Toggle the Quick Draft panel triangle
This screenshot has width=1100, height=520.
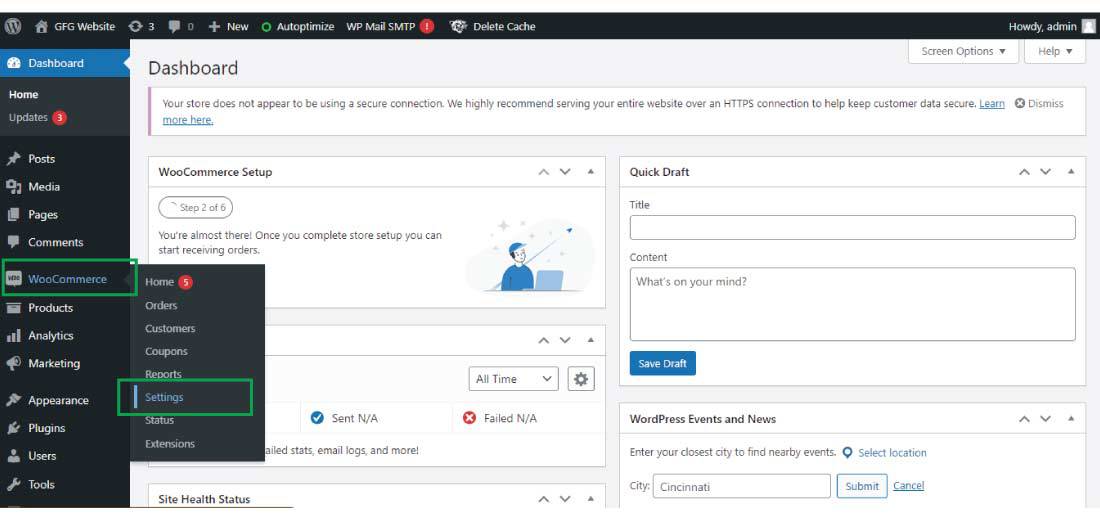point(1071,172)
